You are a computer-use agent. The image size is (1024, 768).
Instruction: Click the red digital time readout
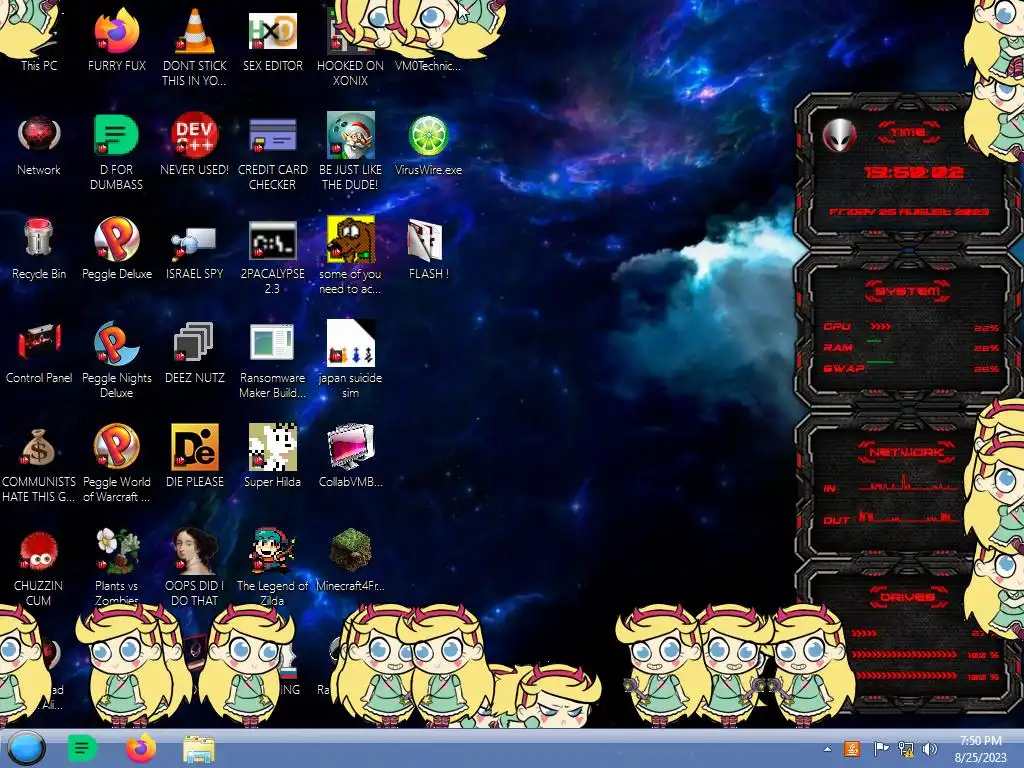(914, 172)
